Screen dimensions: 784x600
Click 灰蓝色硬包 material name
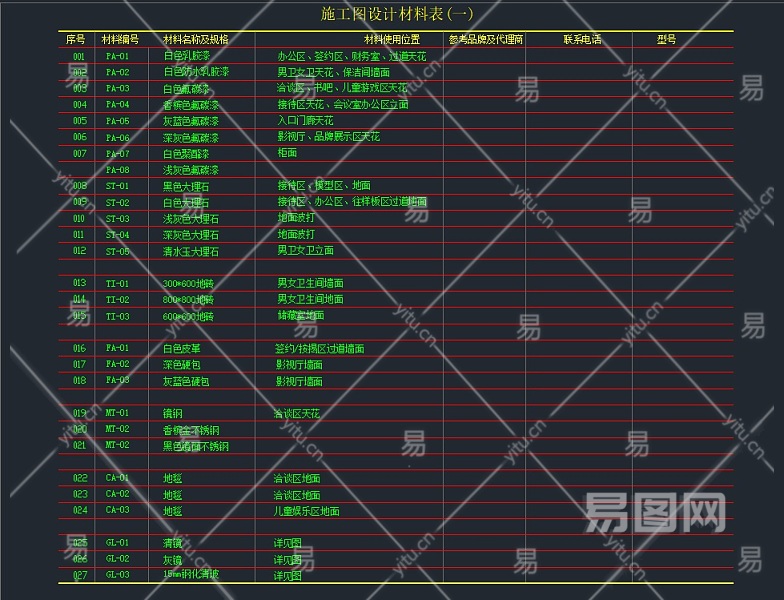click(186, 382)
